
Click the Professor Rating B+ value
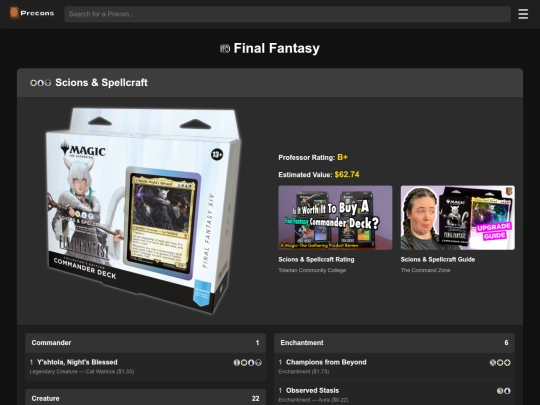click(342, 157)
